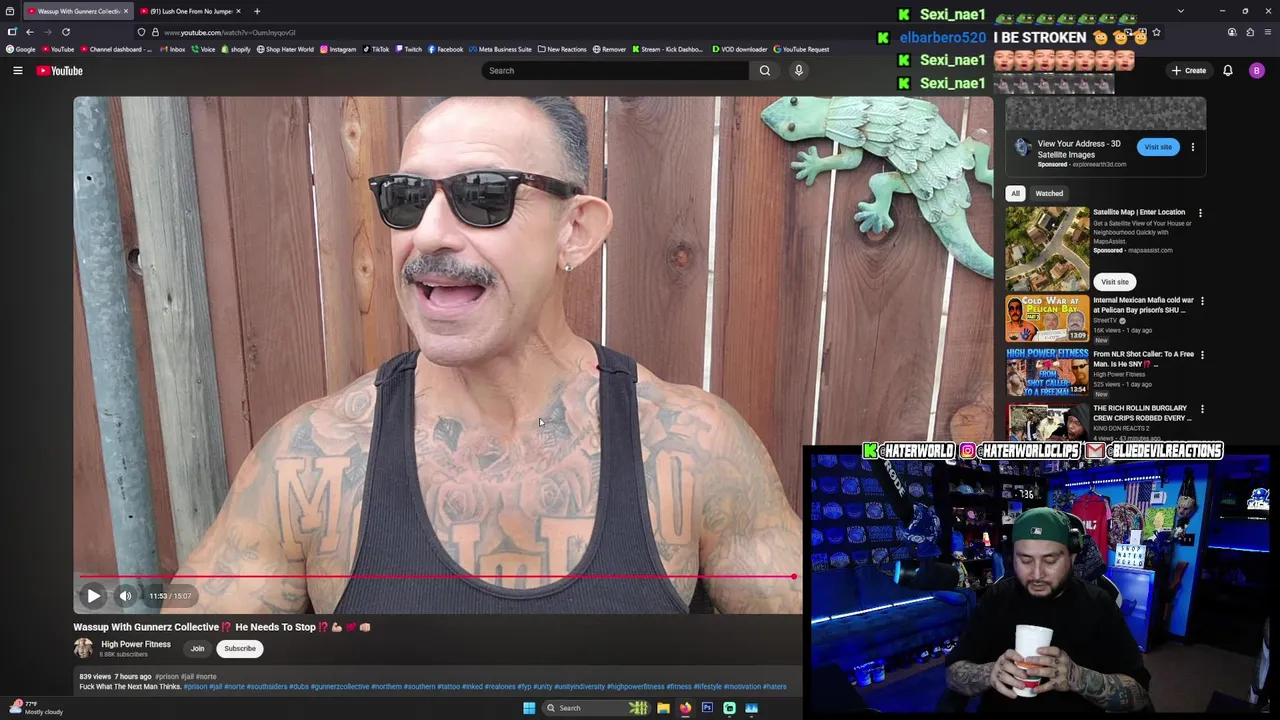Open High Power Fitness channel avatar
Screen dimensions: 1280x720
click(83, 649)
